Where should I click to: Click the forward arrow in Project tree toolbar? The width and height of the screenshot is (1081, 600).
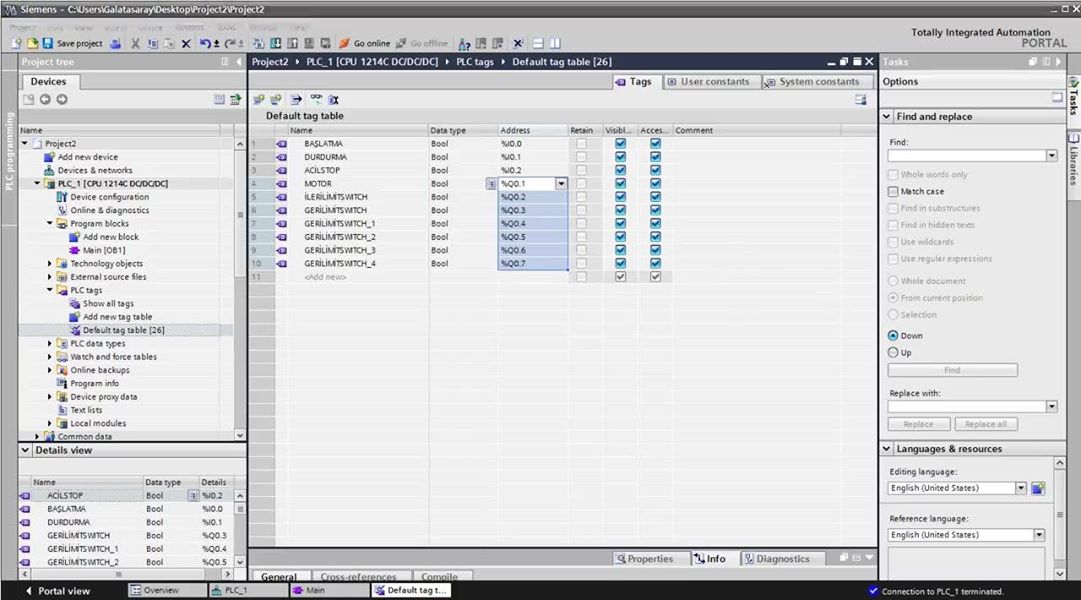[x=62, y=99]
